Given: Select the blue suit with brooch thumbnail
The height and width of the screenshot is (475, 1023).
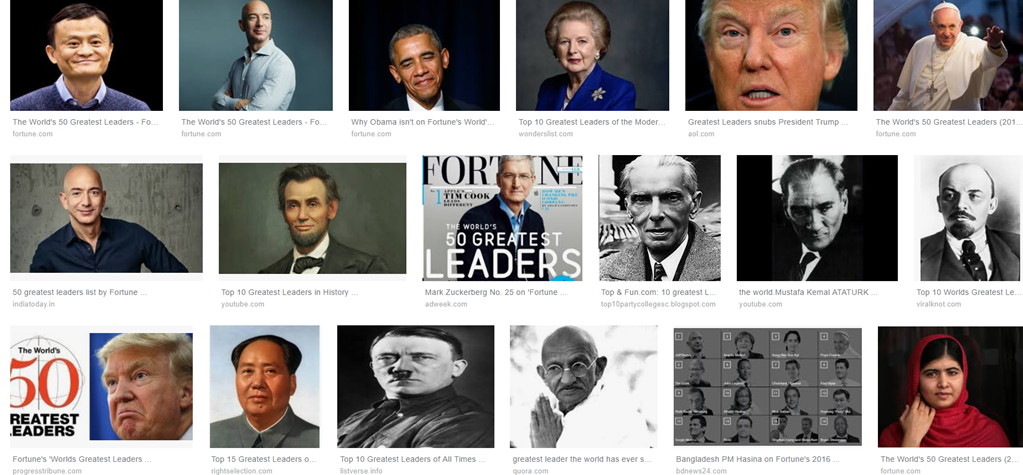Looking at the screenshot, I should tap(592, 55).
